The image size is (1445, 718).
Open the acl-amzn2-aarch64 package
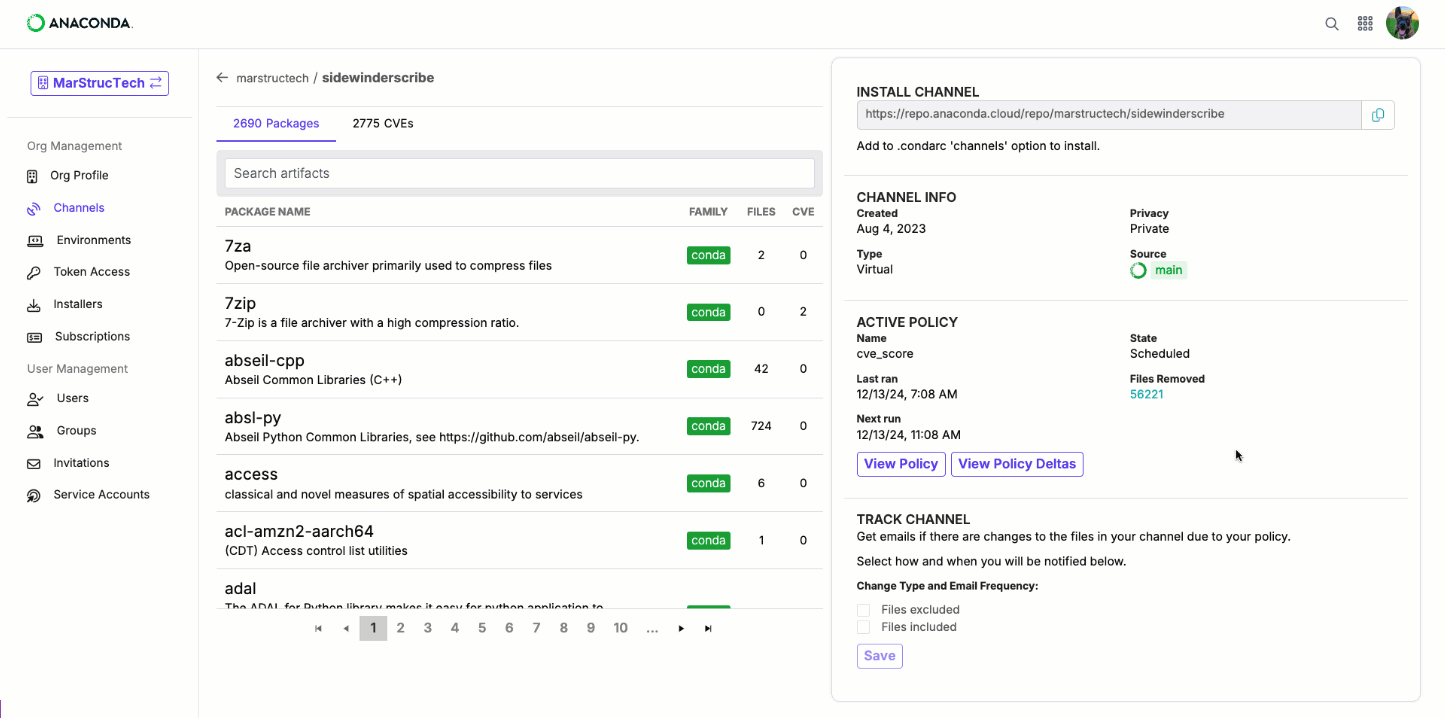tap(299, 531)
